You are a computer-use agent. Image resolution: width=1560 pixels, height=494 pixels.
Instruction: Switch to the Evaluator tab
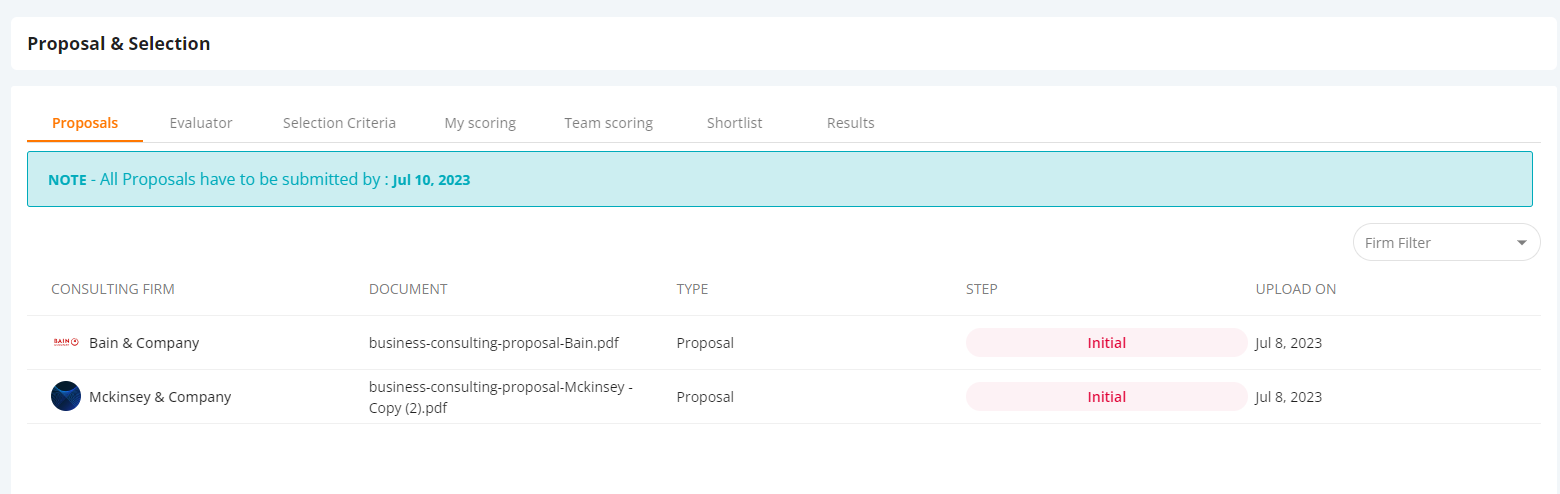point(201,123)
